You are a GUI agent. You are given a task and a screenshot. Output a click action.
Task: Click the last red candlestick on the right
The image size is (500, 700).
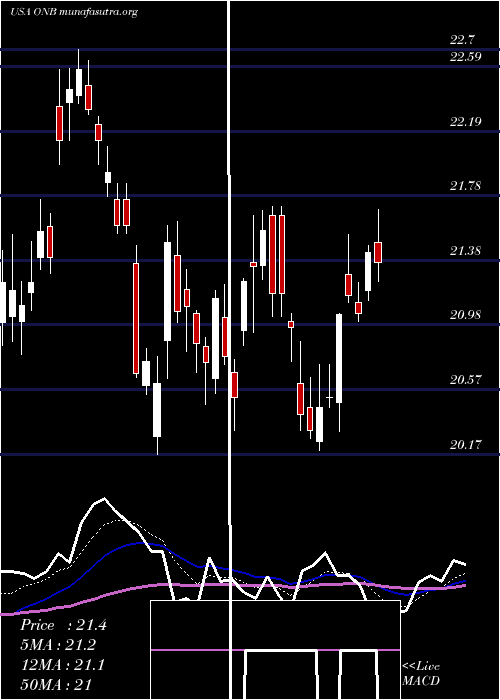[x=378, y=252]
